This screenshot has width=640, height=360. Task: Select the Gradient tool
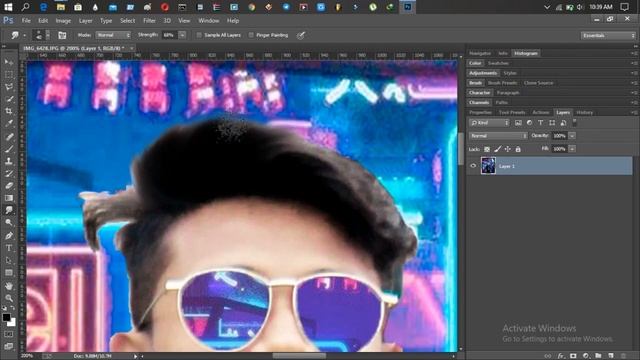(9, 198)
